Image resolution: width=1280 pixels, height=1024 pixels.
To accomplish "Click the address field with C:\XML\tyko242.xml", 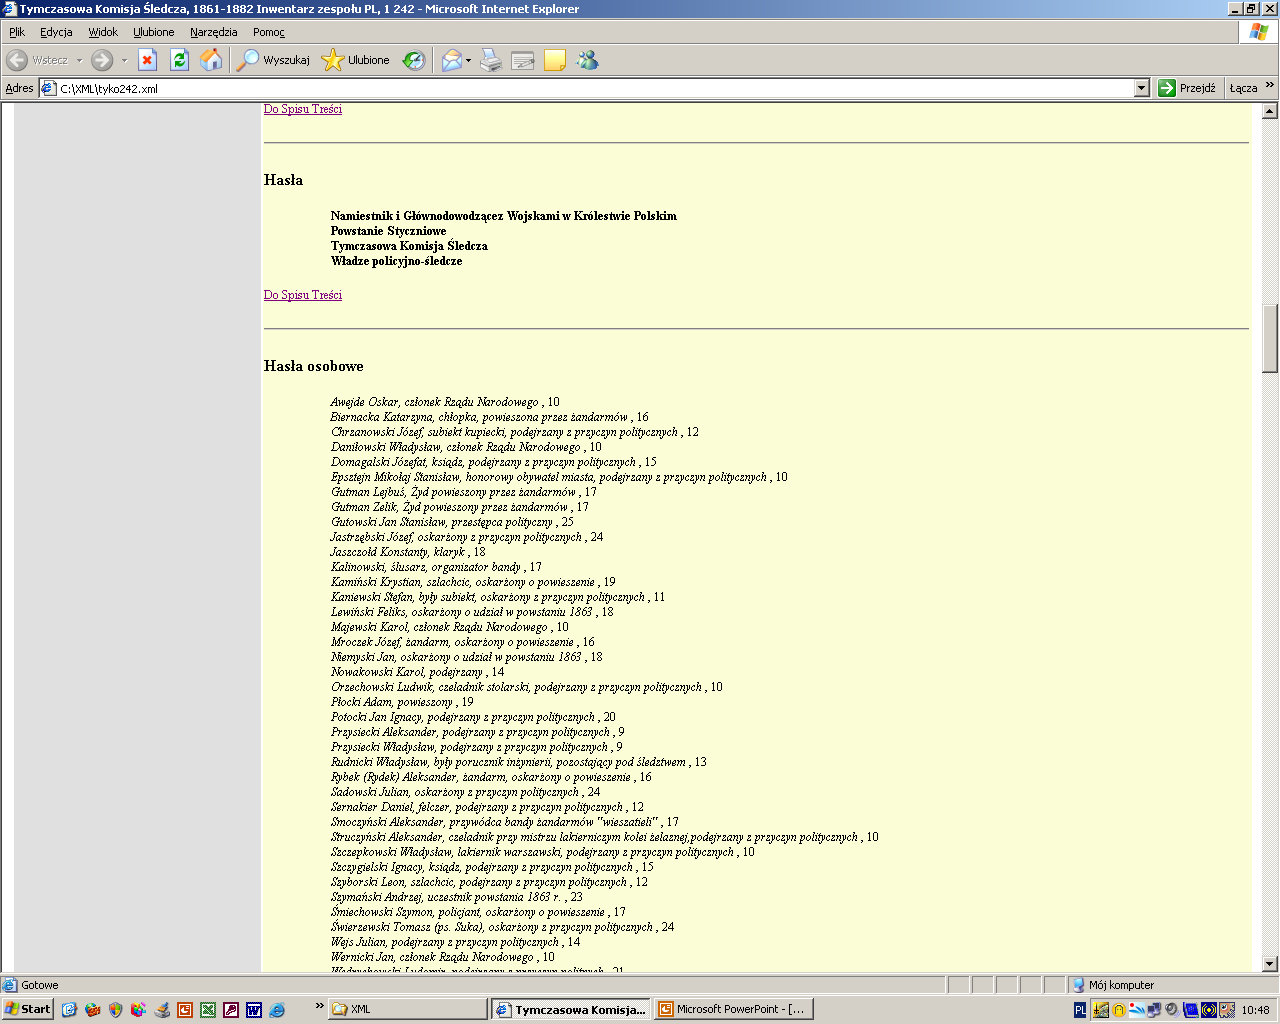I will click(x=594, y=88).
